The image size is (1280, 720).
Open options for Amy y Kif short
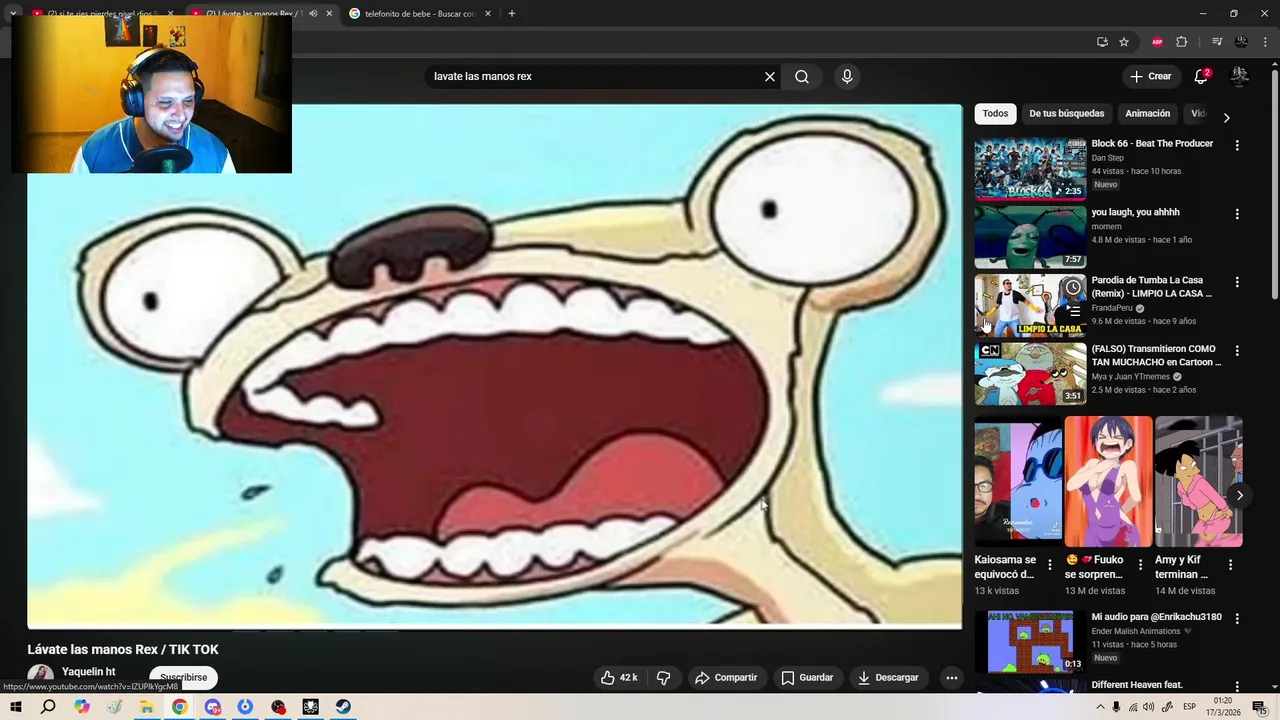click(1231, 565)
